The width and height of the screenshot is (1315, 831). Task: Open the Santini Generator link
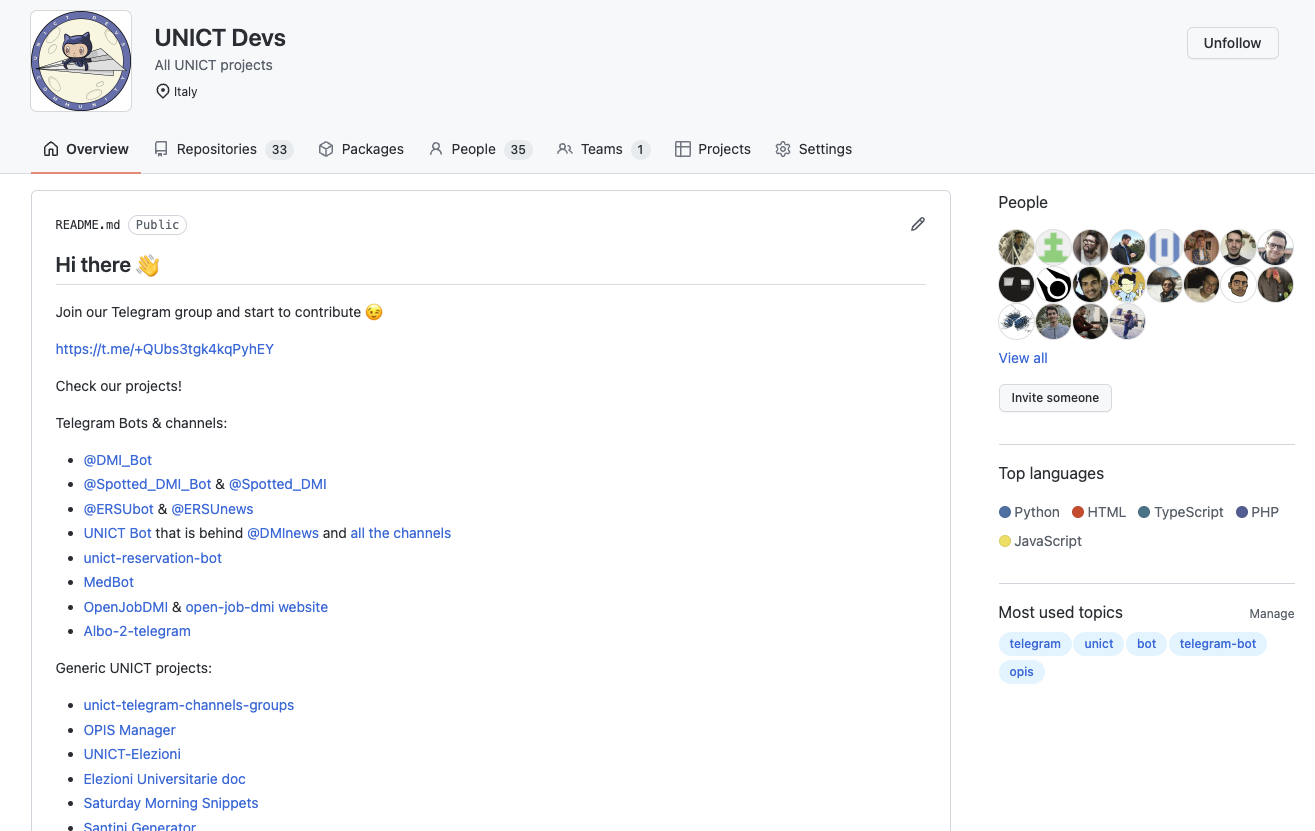pos(140,826)
